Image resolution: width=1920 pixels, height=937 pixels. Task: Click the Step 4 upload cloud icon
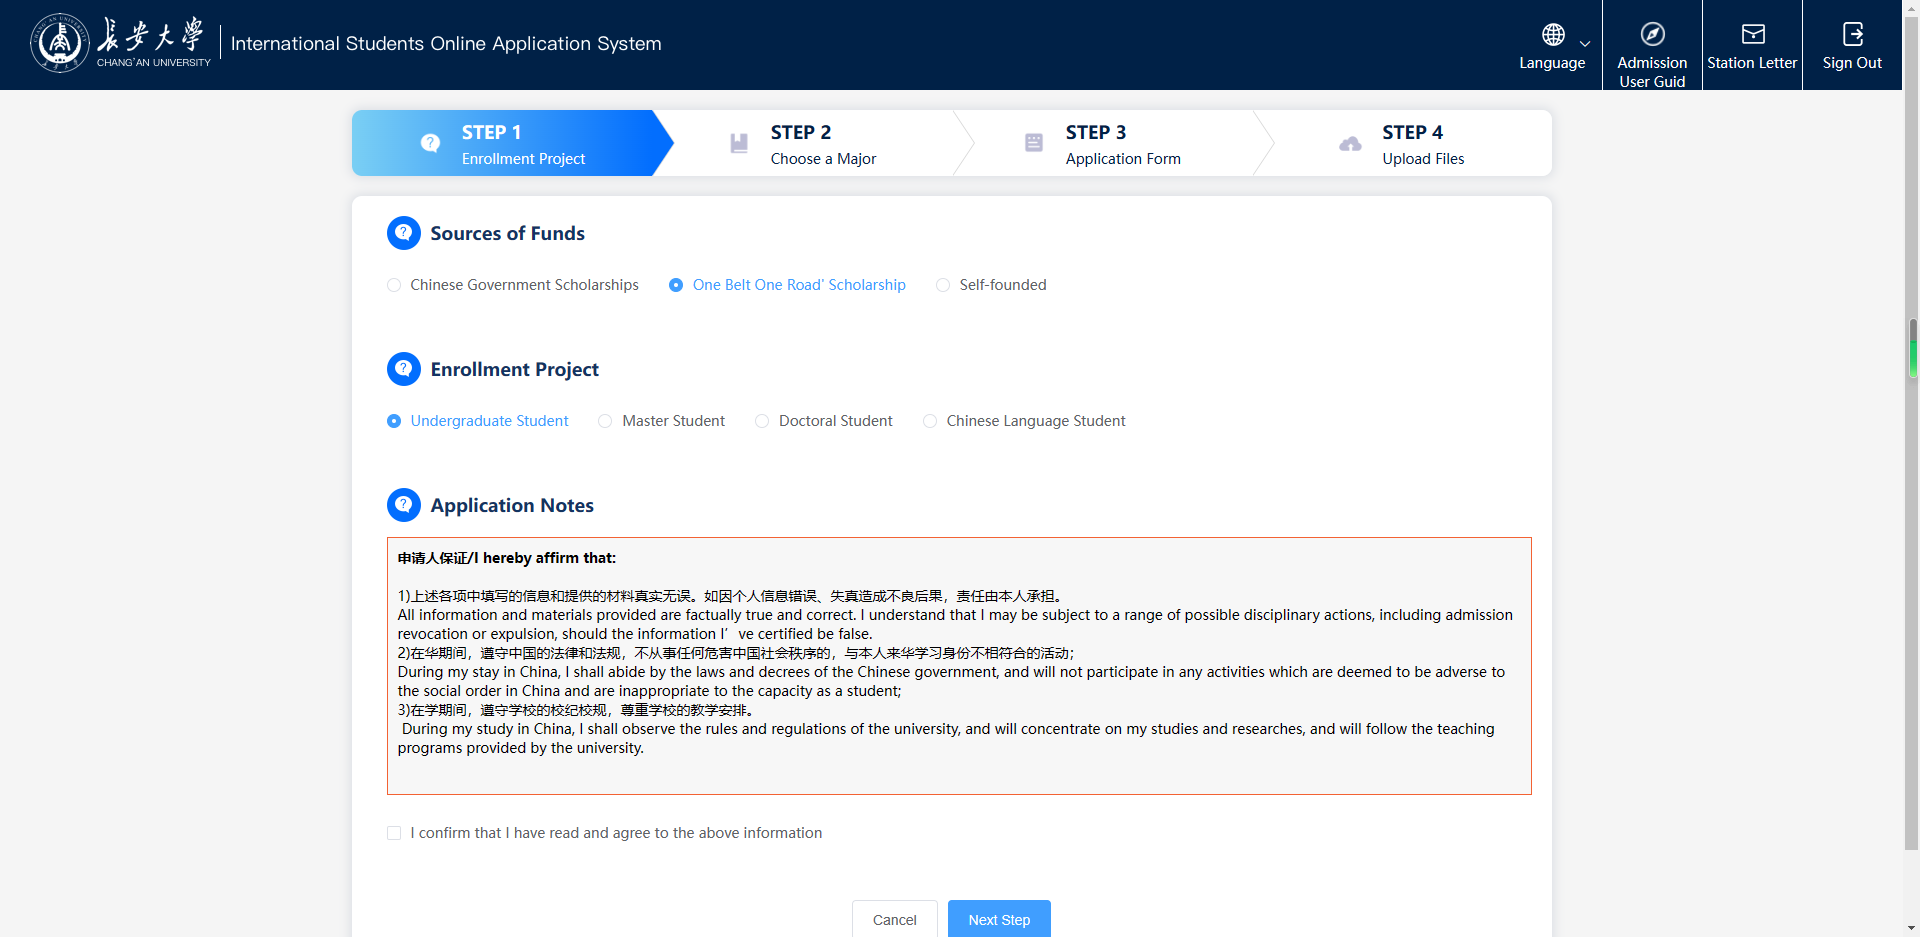1350,144
